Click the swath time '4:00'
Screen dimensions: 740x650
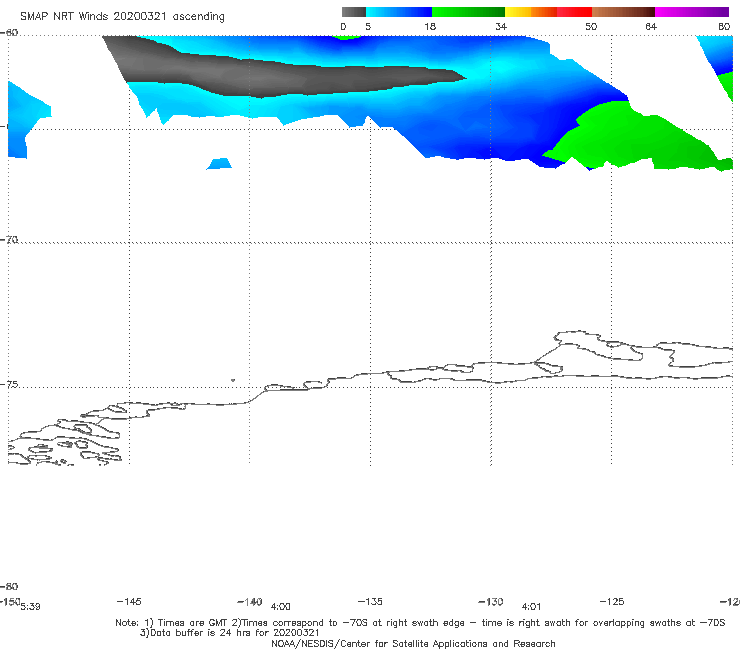click(x=280, y=607)
